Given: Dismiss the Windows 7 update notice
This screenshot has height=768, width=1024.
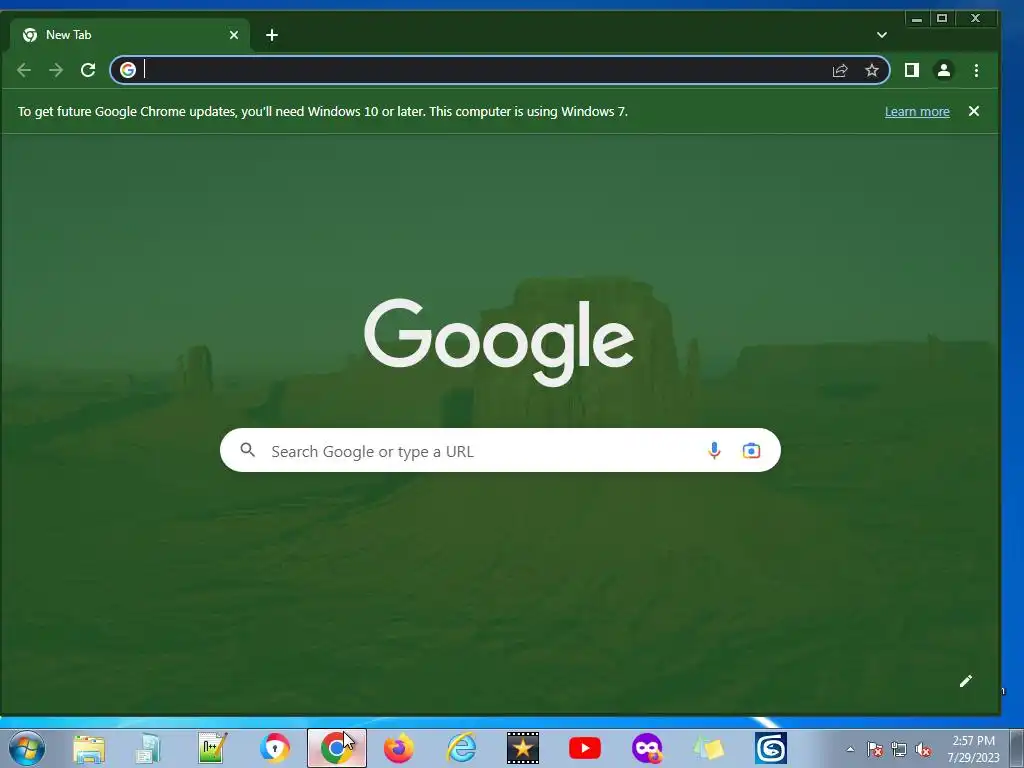Looking at the screenshot, I should [x=974, y=111].
